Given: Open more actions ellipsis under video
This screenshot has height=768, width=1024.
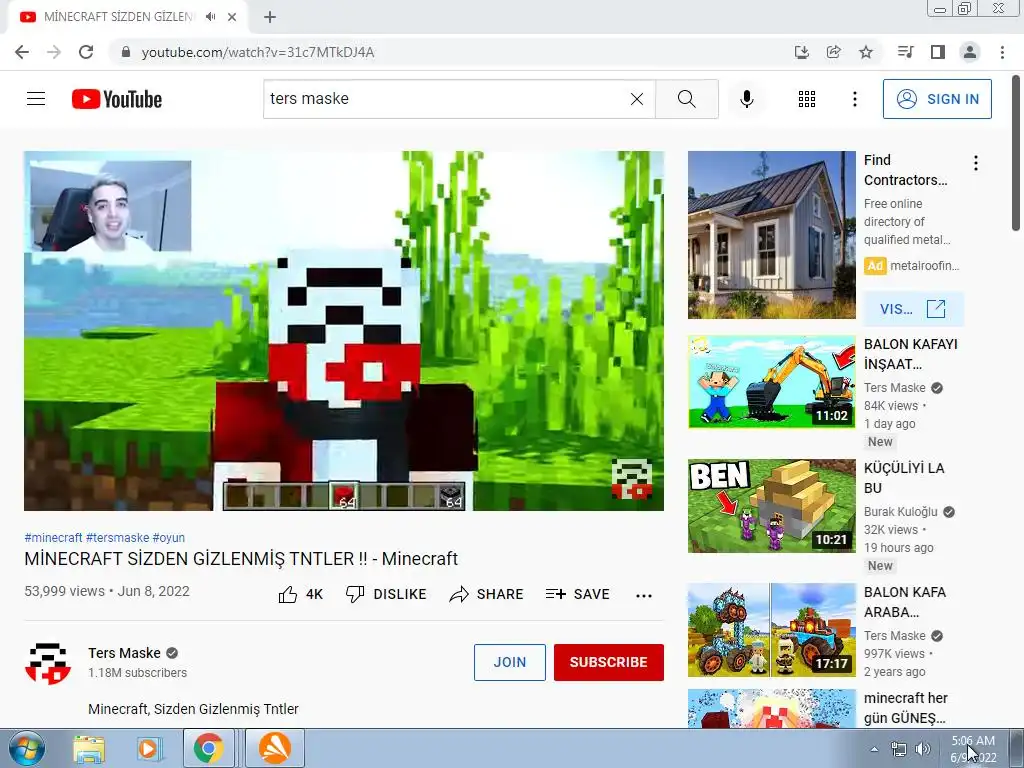Looking at the screenshot, I should point(644,595).
